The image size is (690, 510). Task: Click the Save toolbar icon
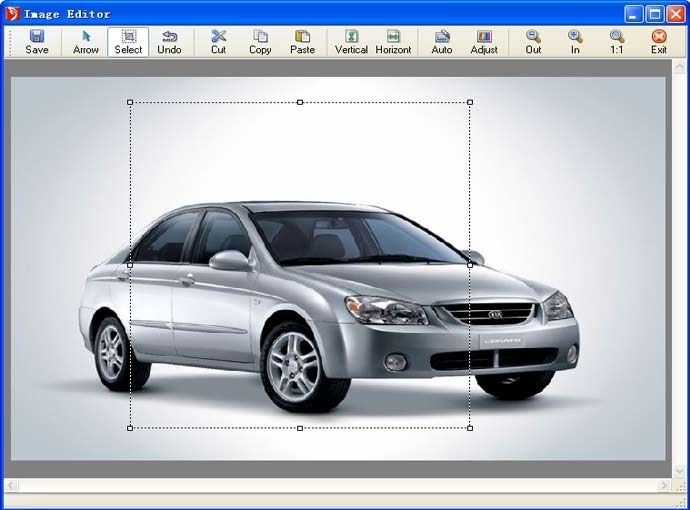click(x=37, y=42)
